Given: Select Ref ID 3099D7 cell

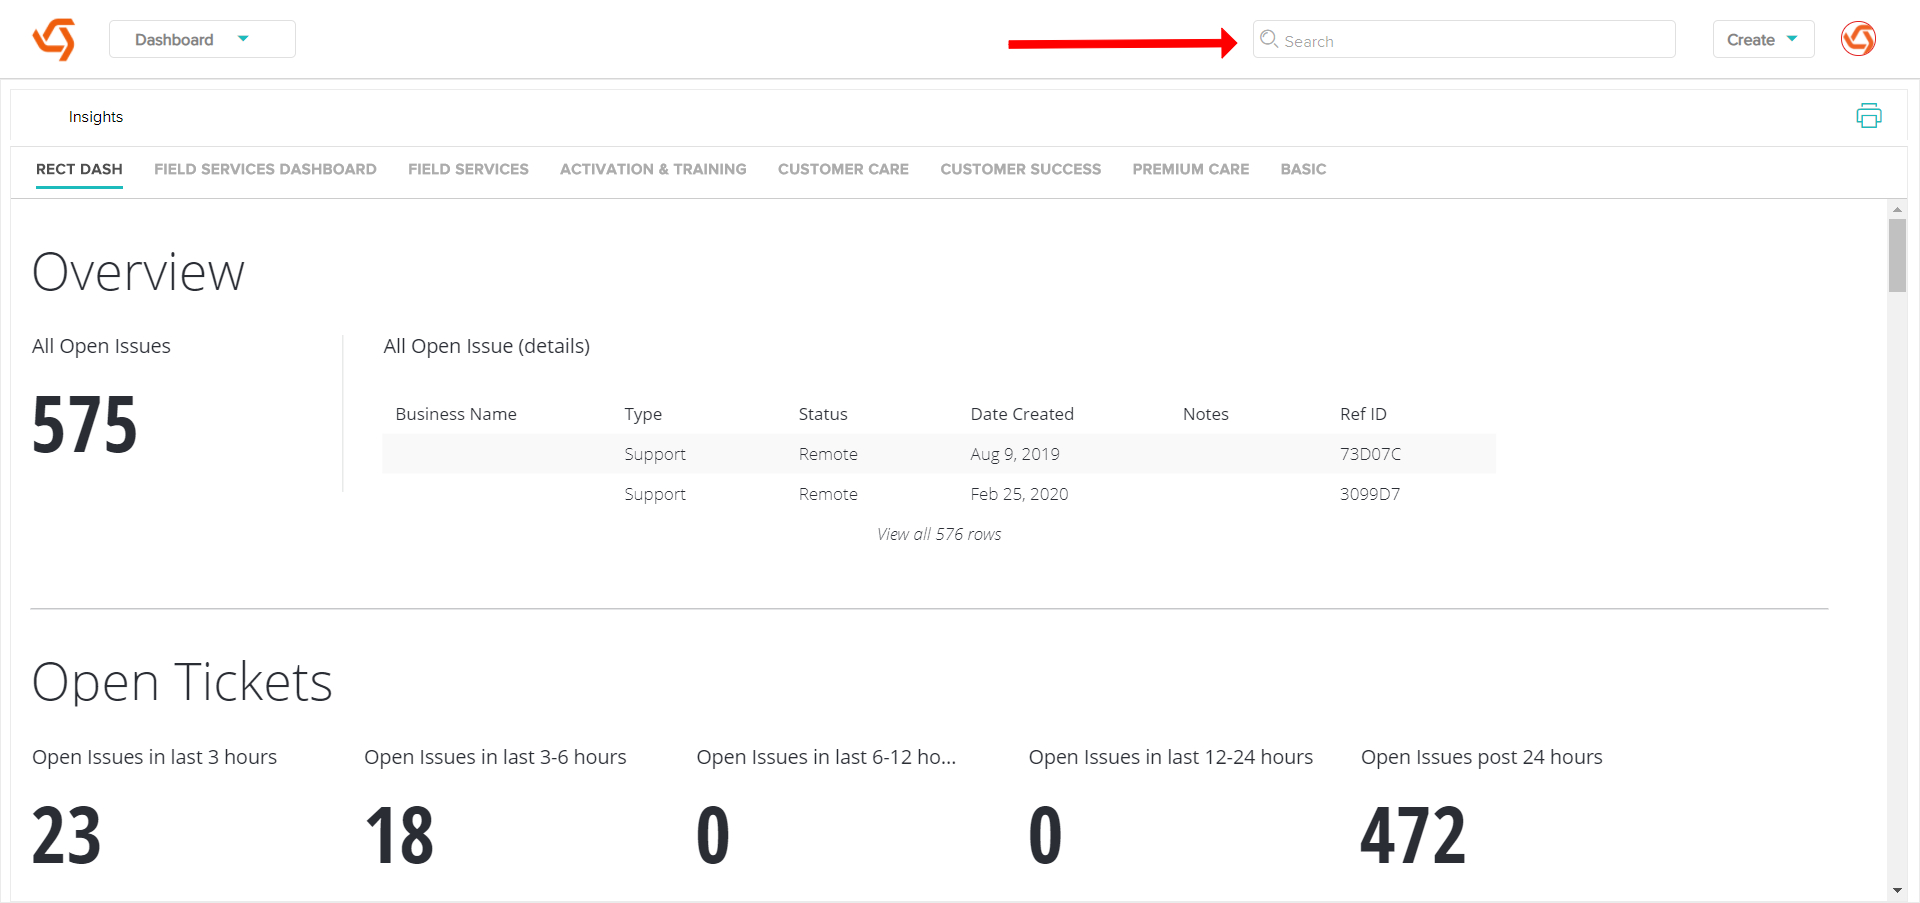Looking at the screenshot, I should (1370, 494).
